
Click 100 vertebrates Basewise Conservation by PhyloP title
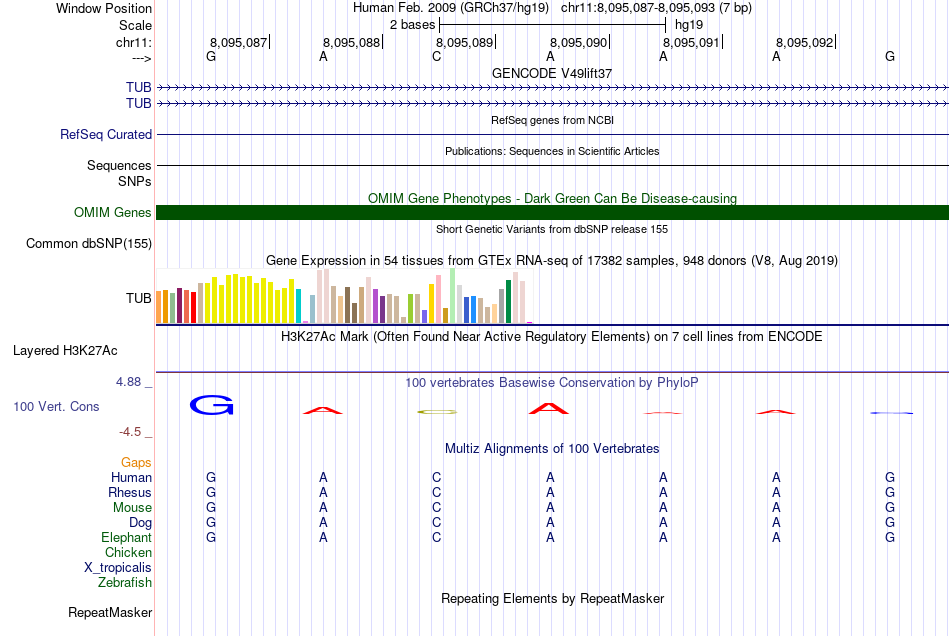pyautogui.click(x=552, y=382)
